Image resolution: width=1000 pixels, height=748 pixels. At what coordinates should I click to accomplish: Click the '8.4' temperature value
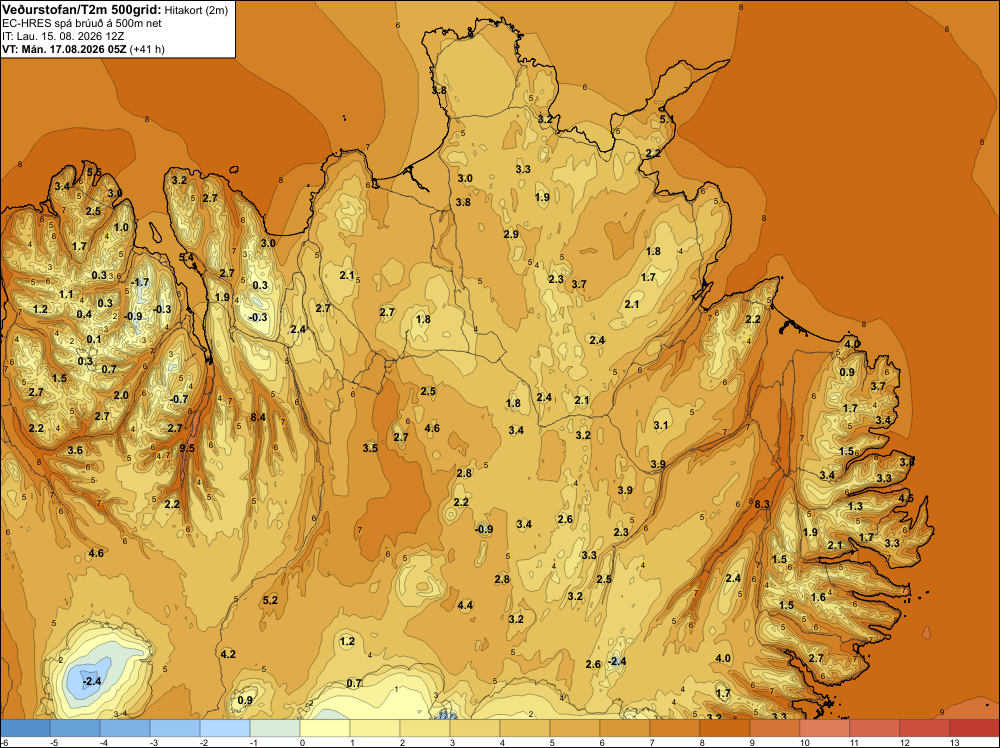point(258,417)
